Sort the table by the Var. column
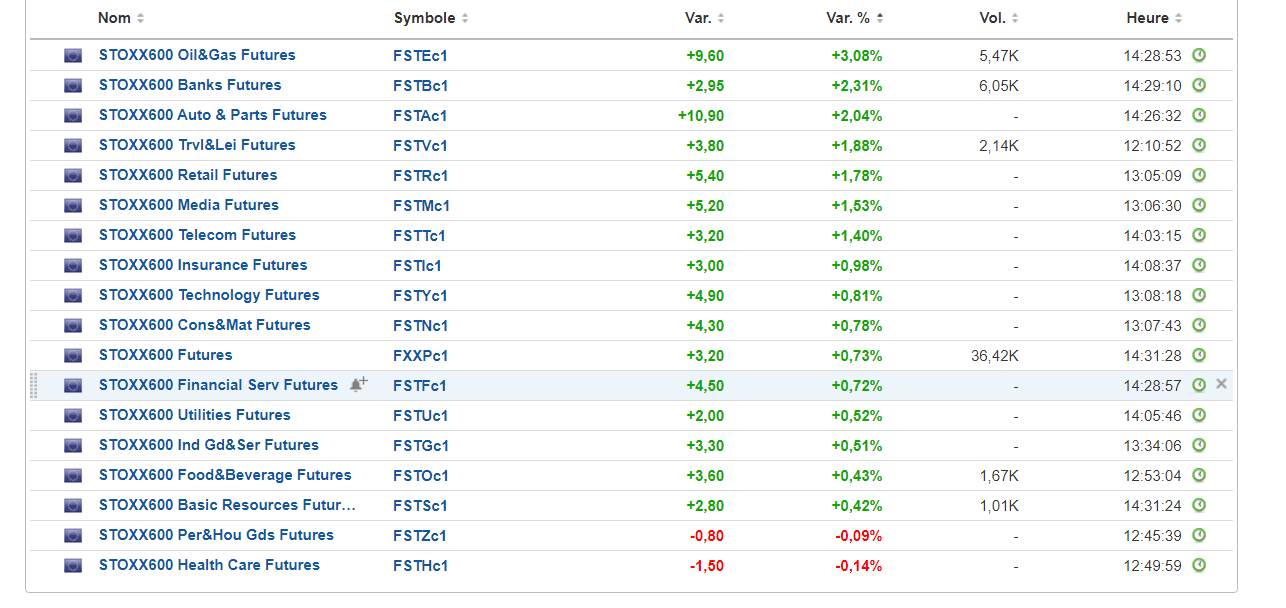The image size is (1286, 608). 704,18
